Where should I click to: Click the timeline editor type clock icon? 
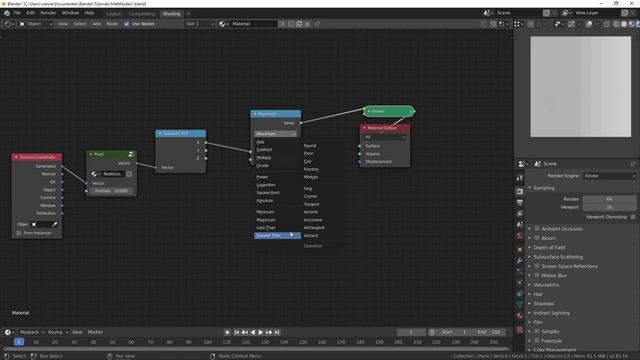pos(7,332)
